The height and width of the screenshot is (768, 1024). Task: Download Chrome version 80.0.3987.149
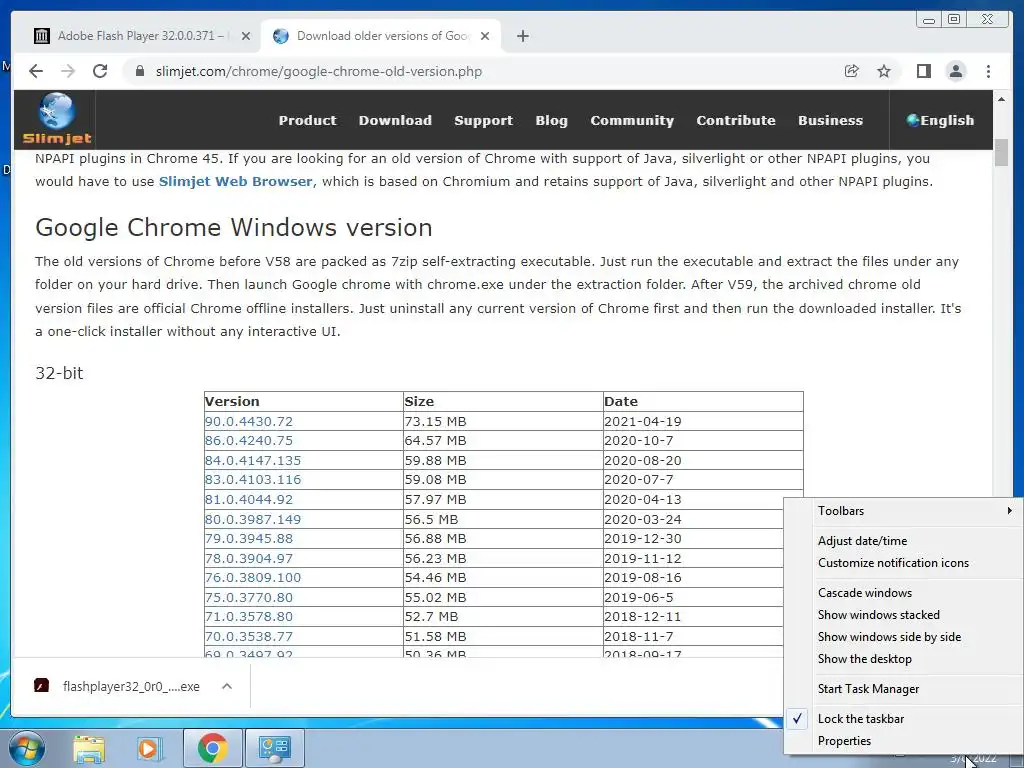point(253,519)
